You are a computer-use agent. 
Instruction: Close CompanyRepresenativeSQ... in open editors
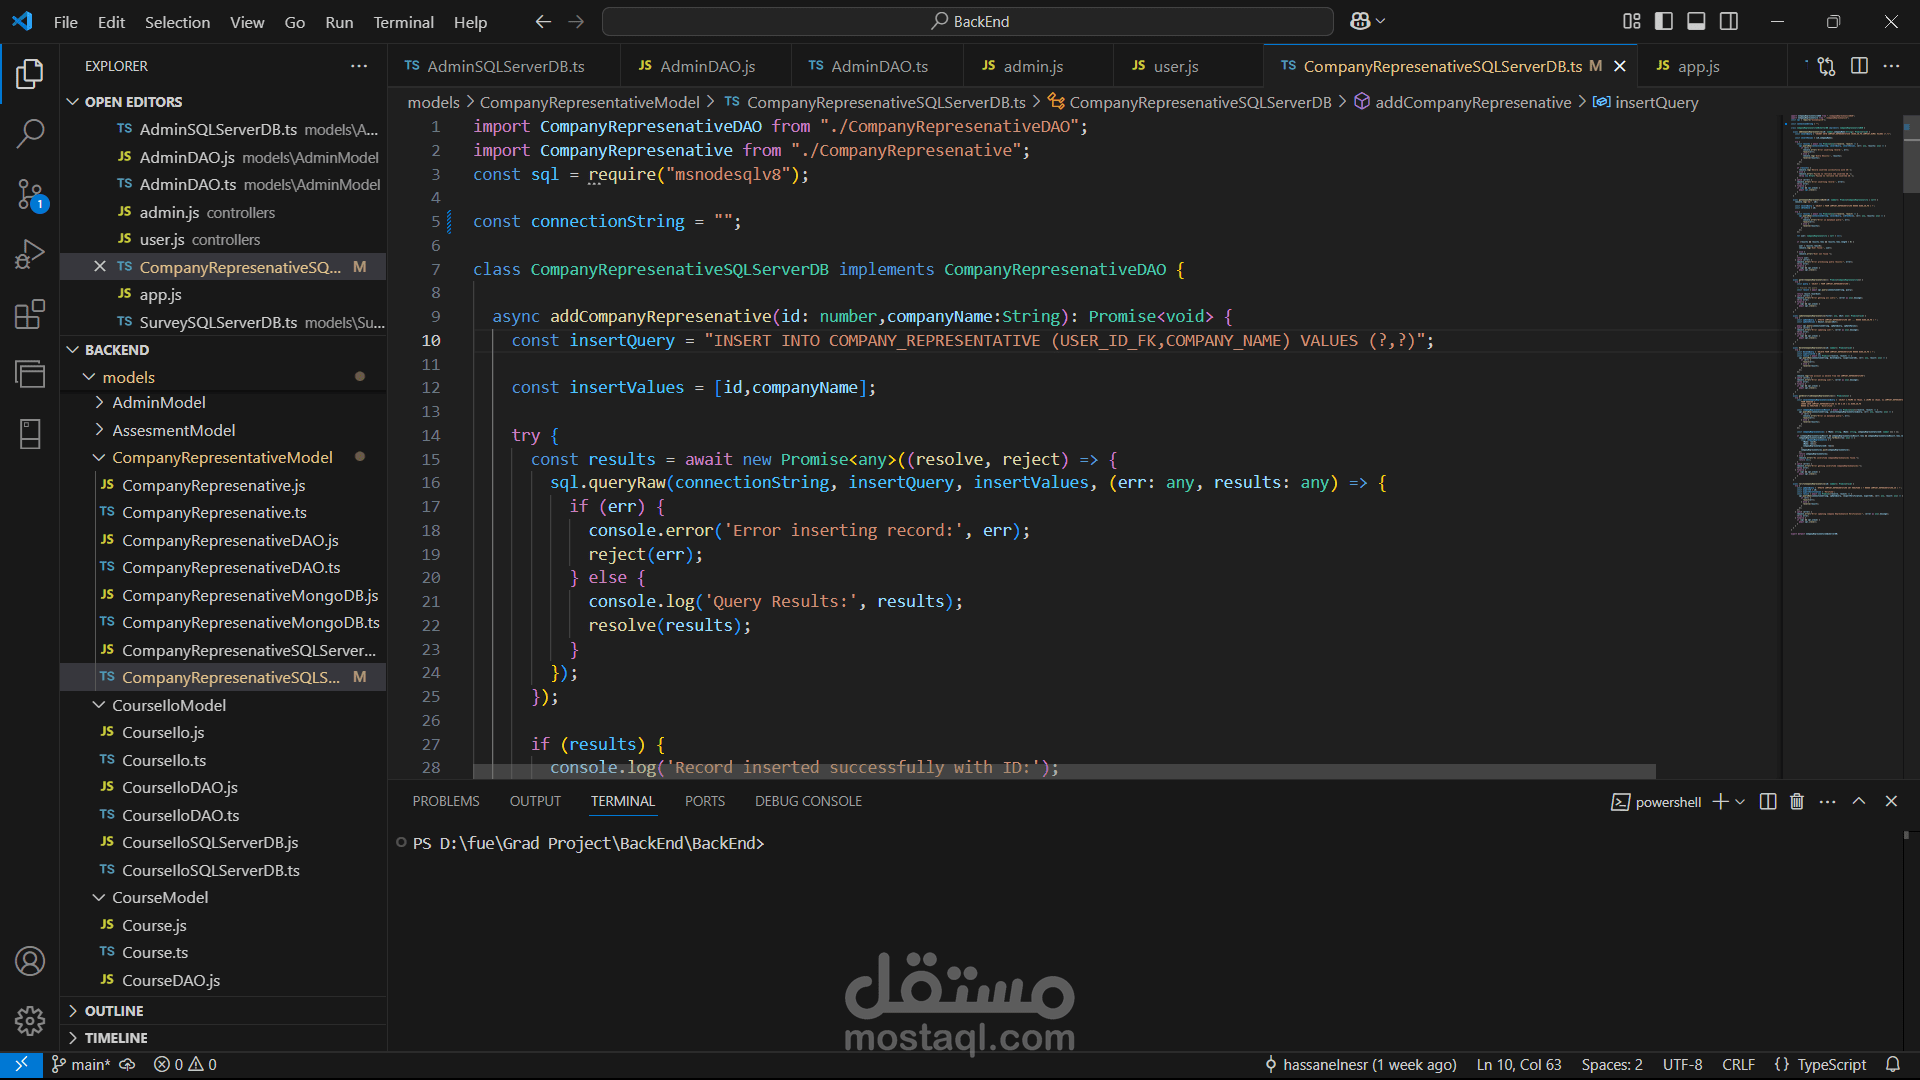click(x=99, y=267)
